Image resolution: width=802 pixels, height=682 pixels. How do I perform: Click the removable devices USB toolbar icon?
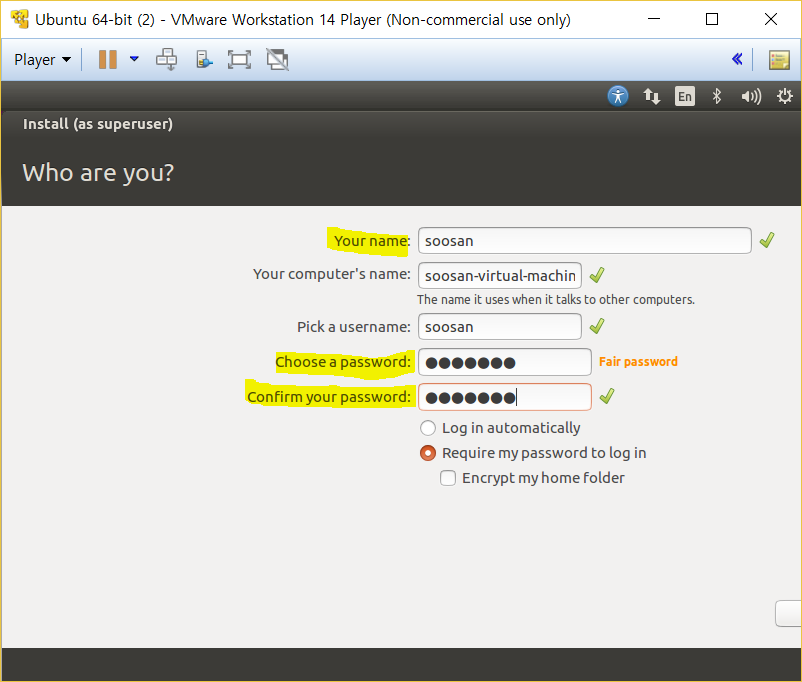click(x=204, y=59)
